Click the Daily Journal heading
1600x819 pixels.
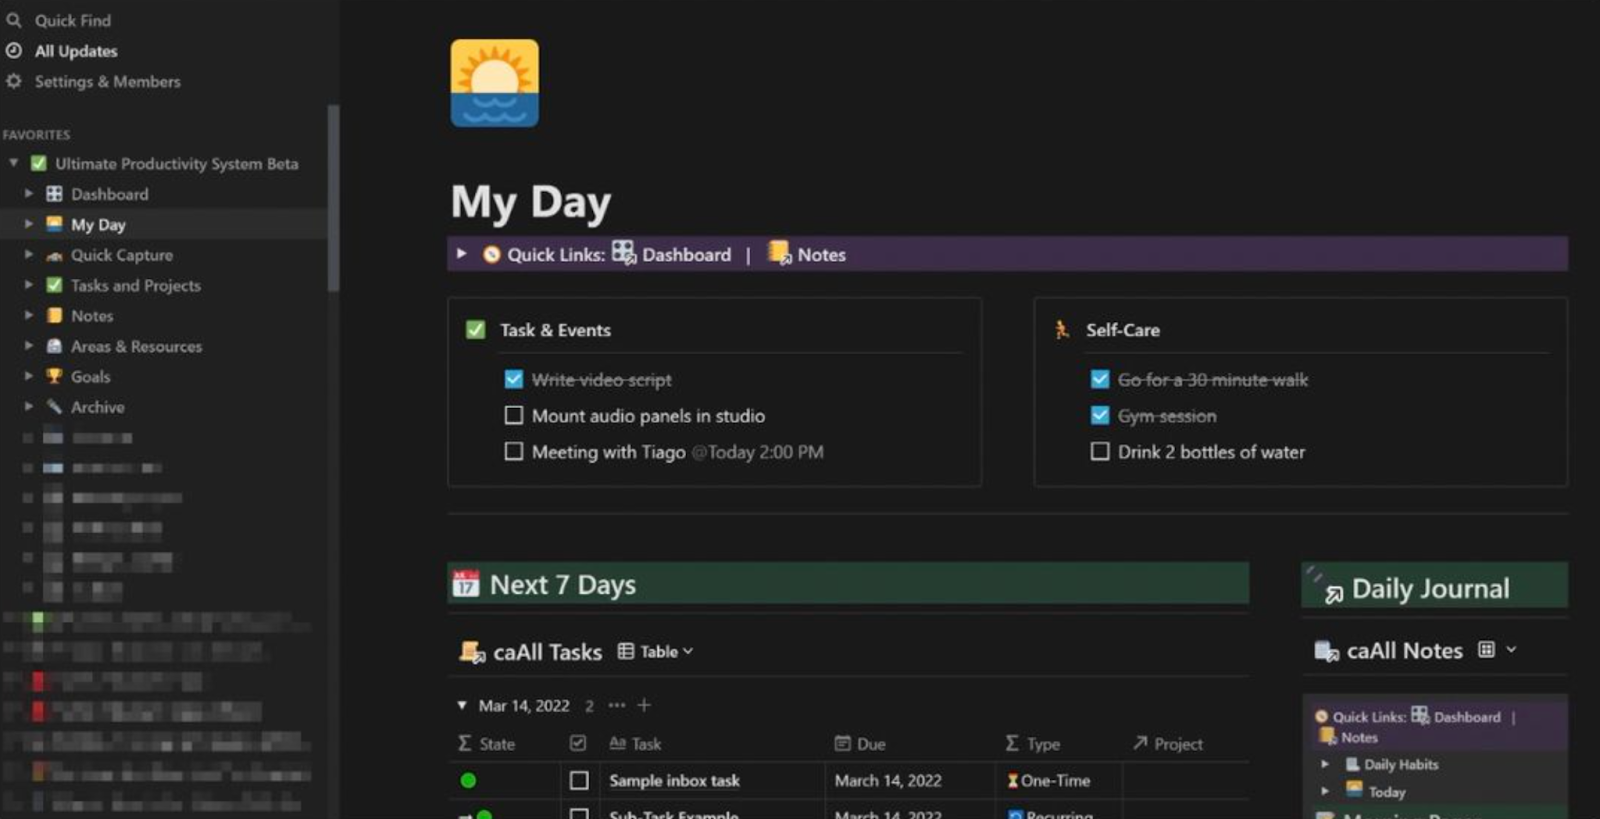pos(1430,588)
